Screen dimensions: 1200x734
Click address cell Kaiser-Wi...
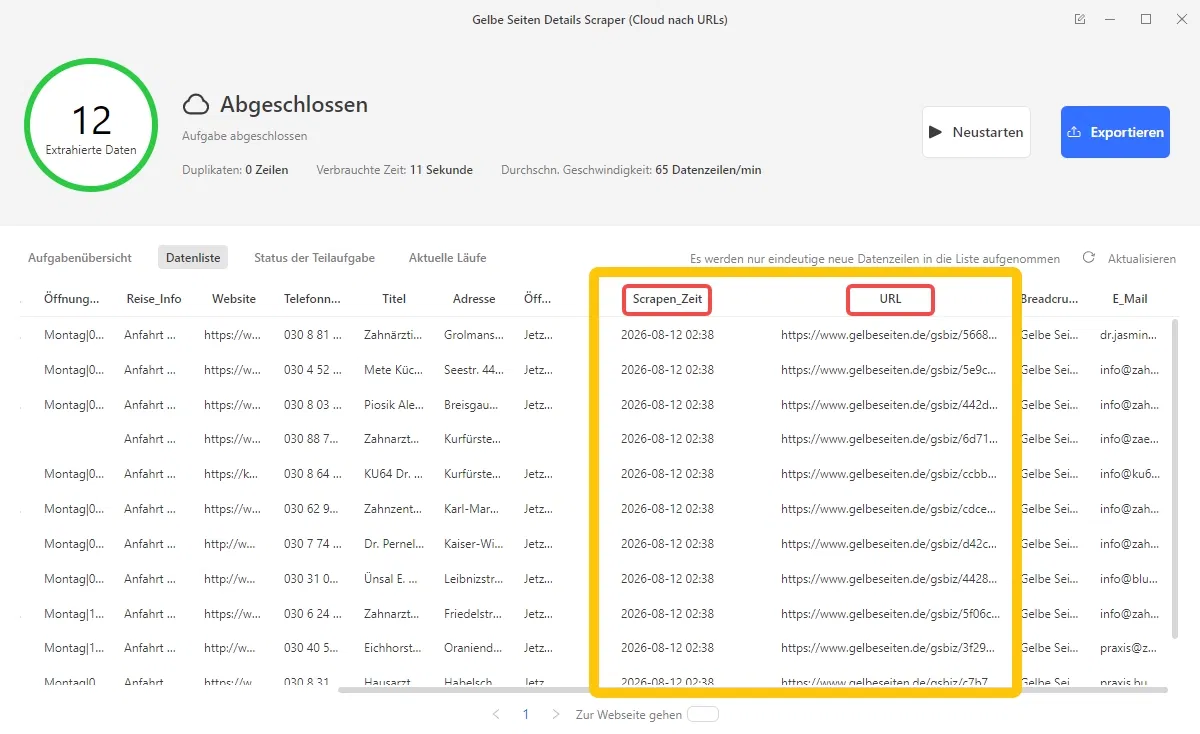pyautogui.click(x=473, y=544)
